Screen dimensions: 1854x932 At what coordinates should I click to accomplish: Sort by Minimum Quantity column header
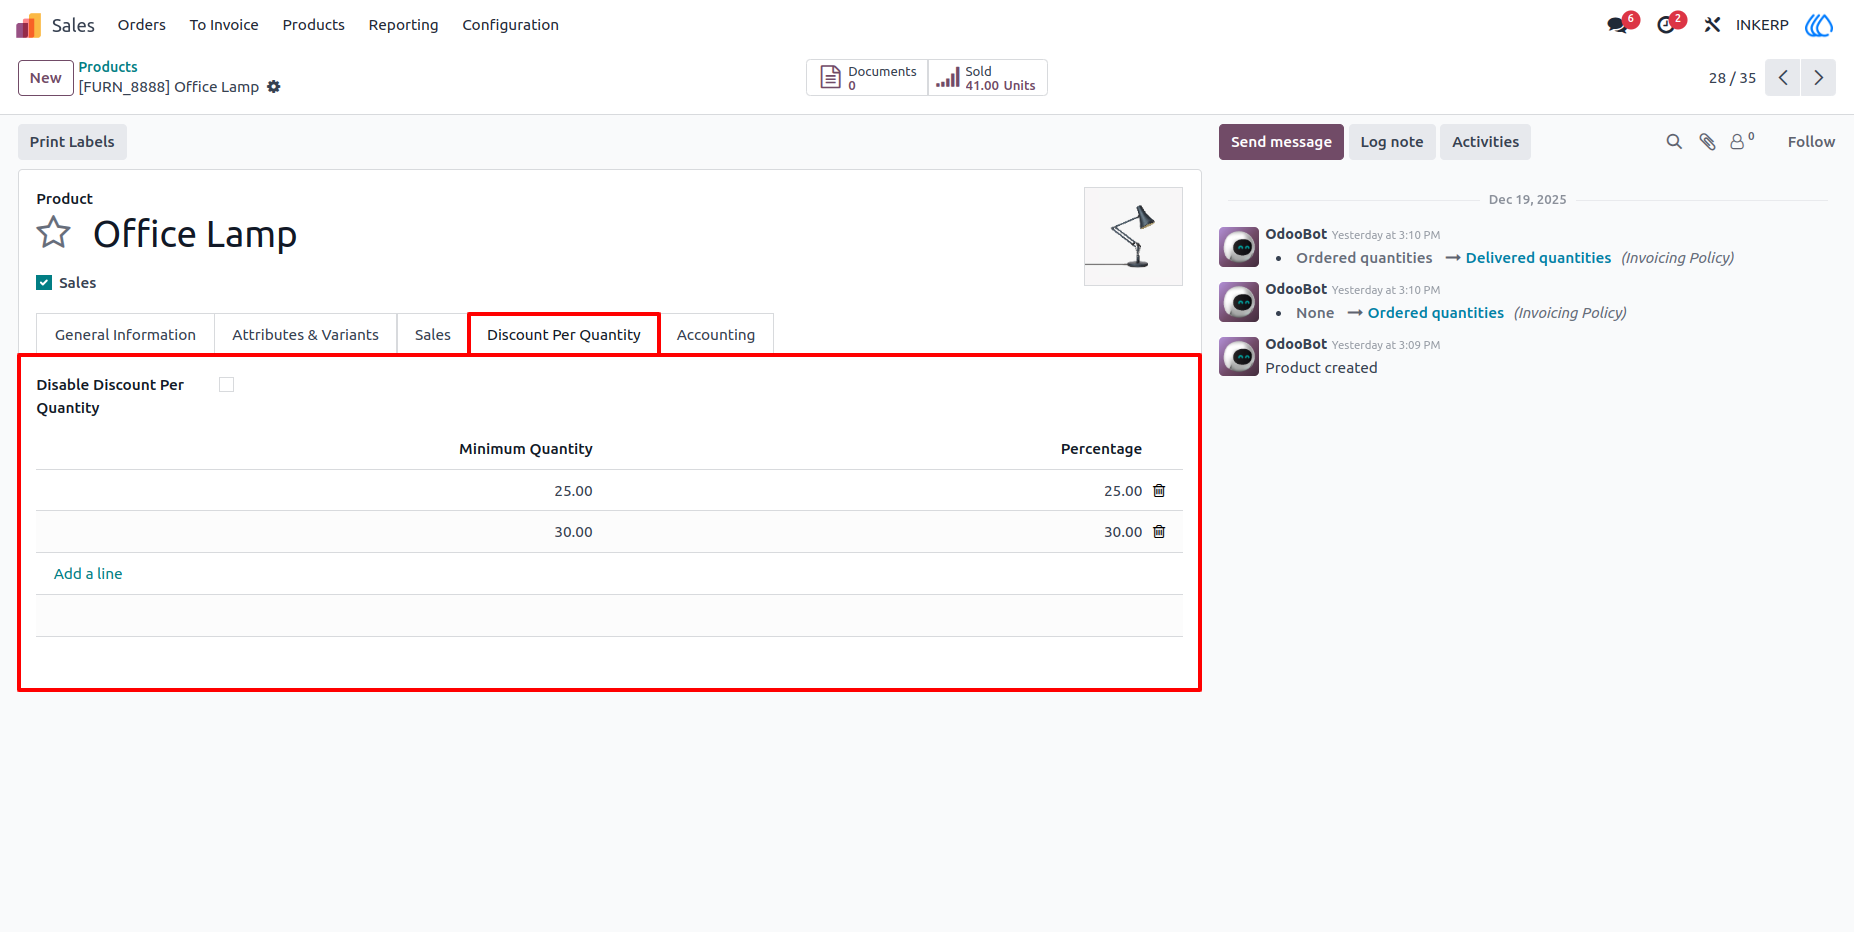(526, 449)
